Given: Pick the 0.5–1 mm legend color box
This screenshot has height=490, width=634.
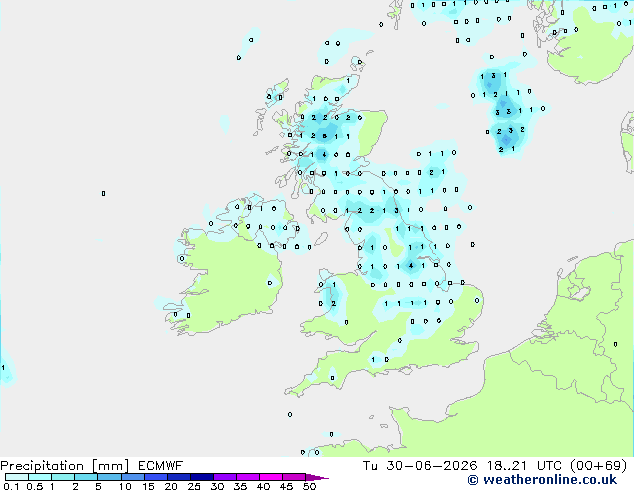Looking at the screenshot, I should tap(40, 477).
